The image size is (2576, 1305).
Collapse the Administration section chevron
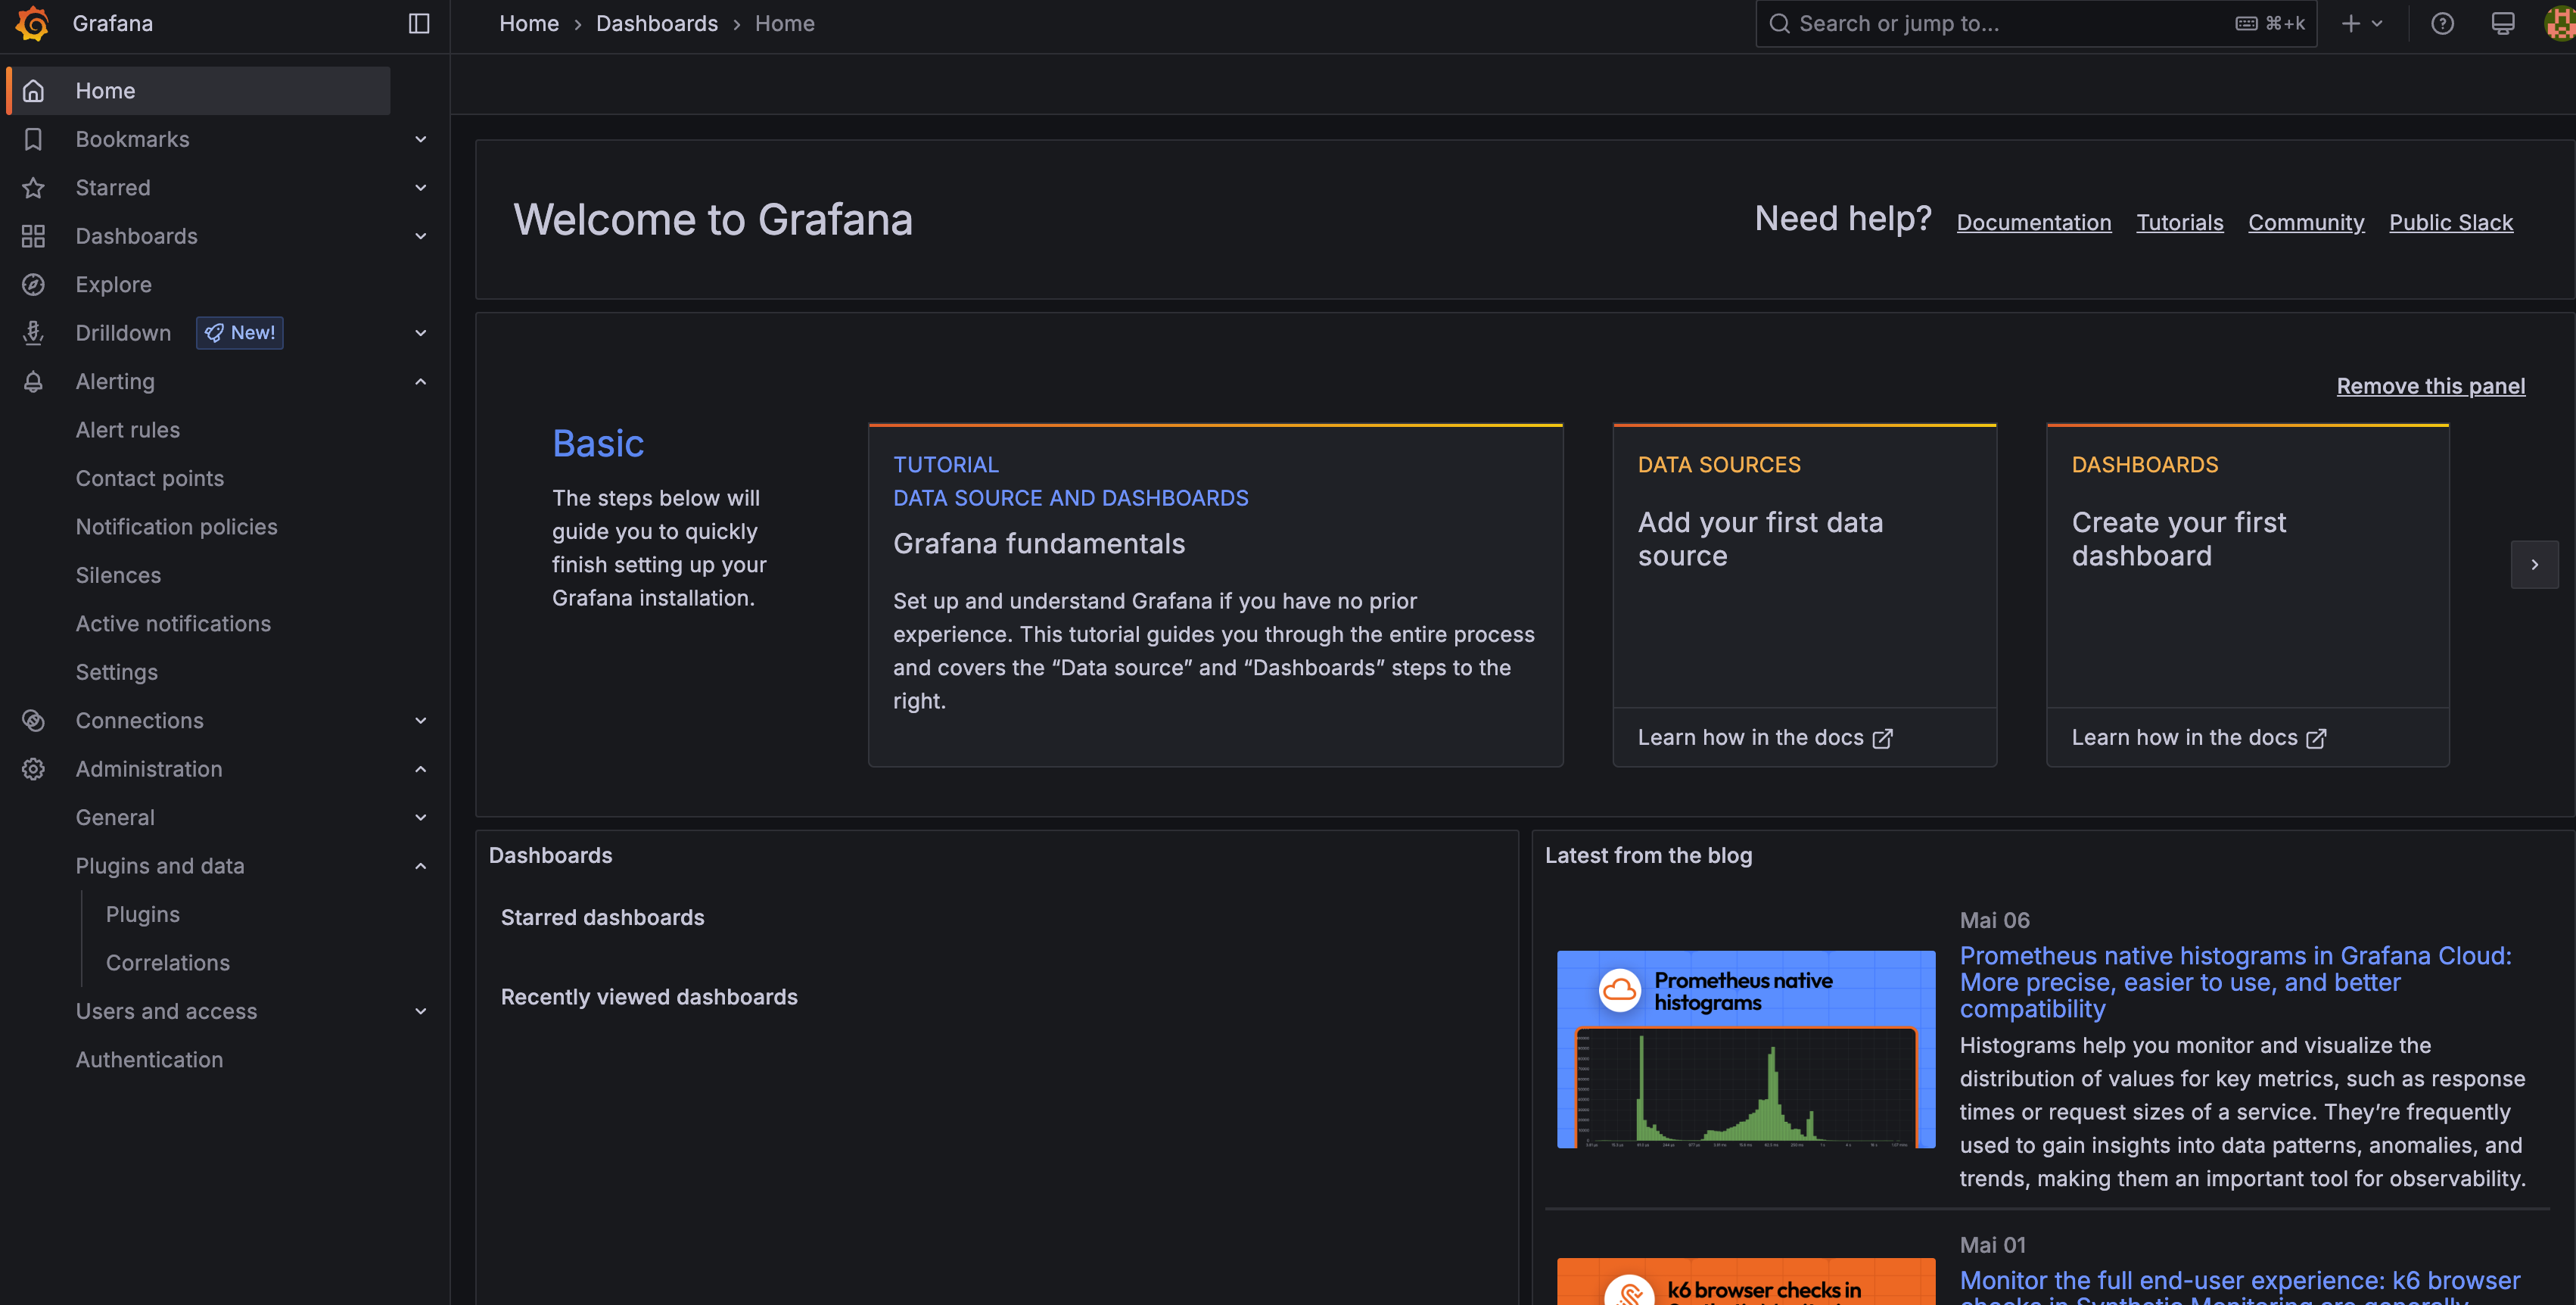tap(421, 769)
